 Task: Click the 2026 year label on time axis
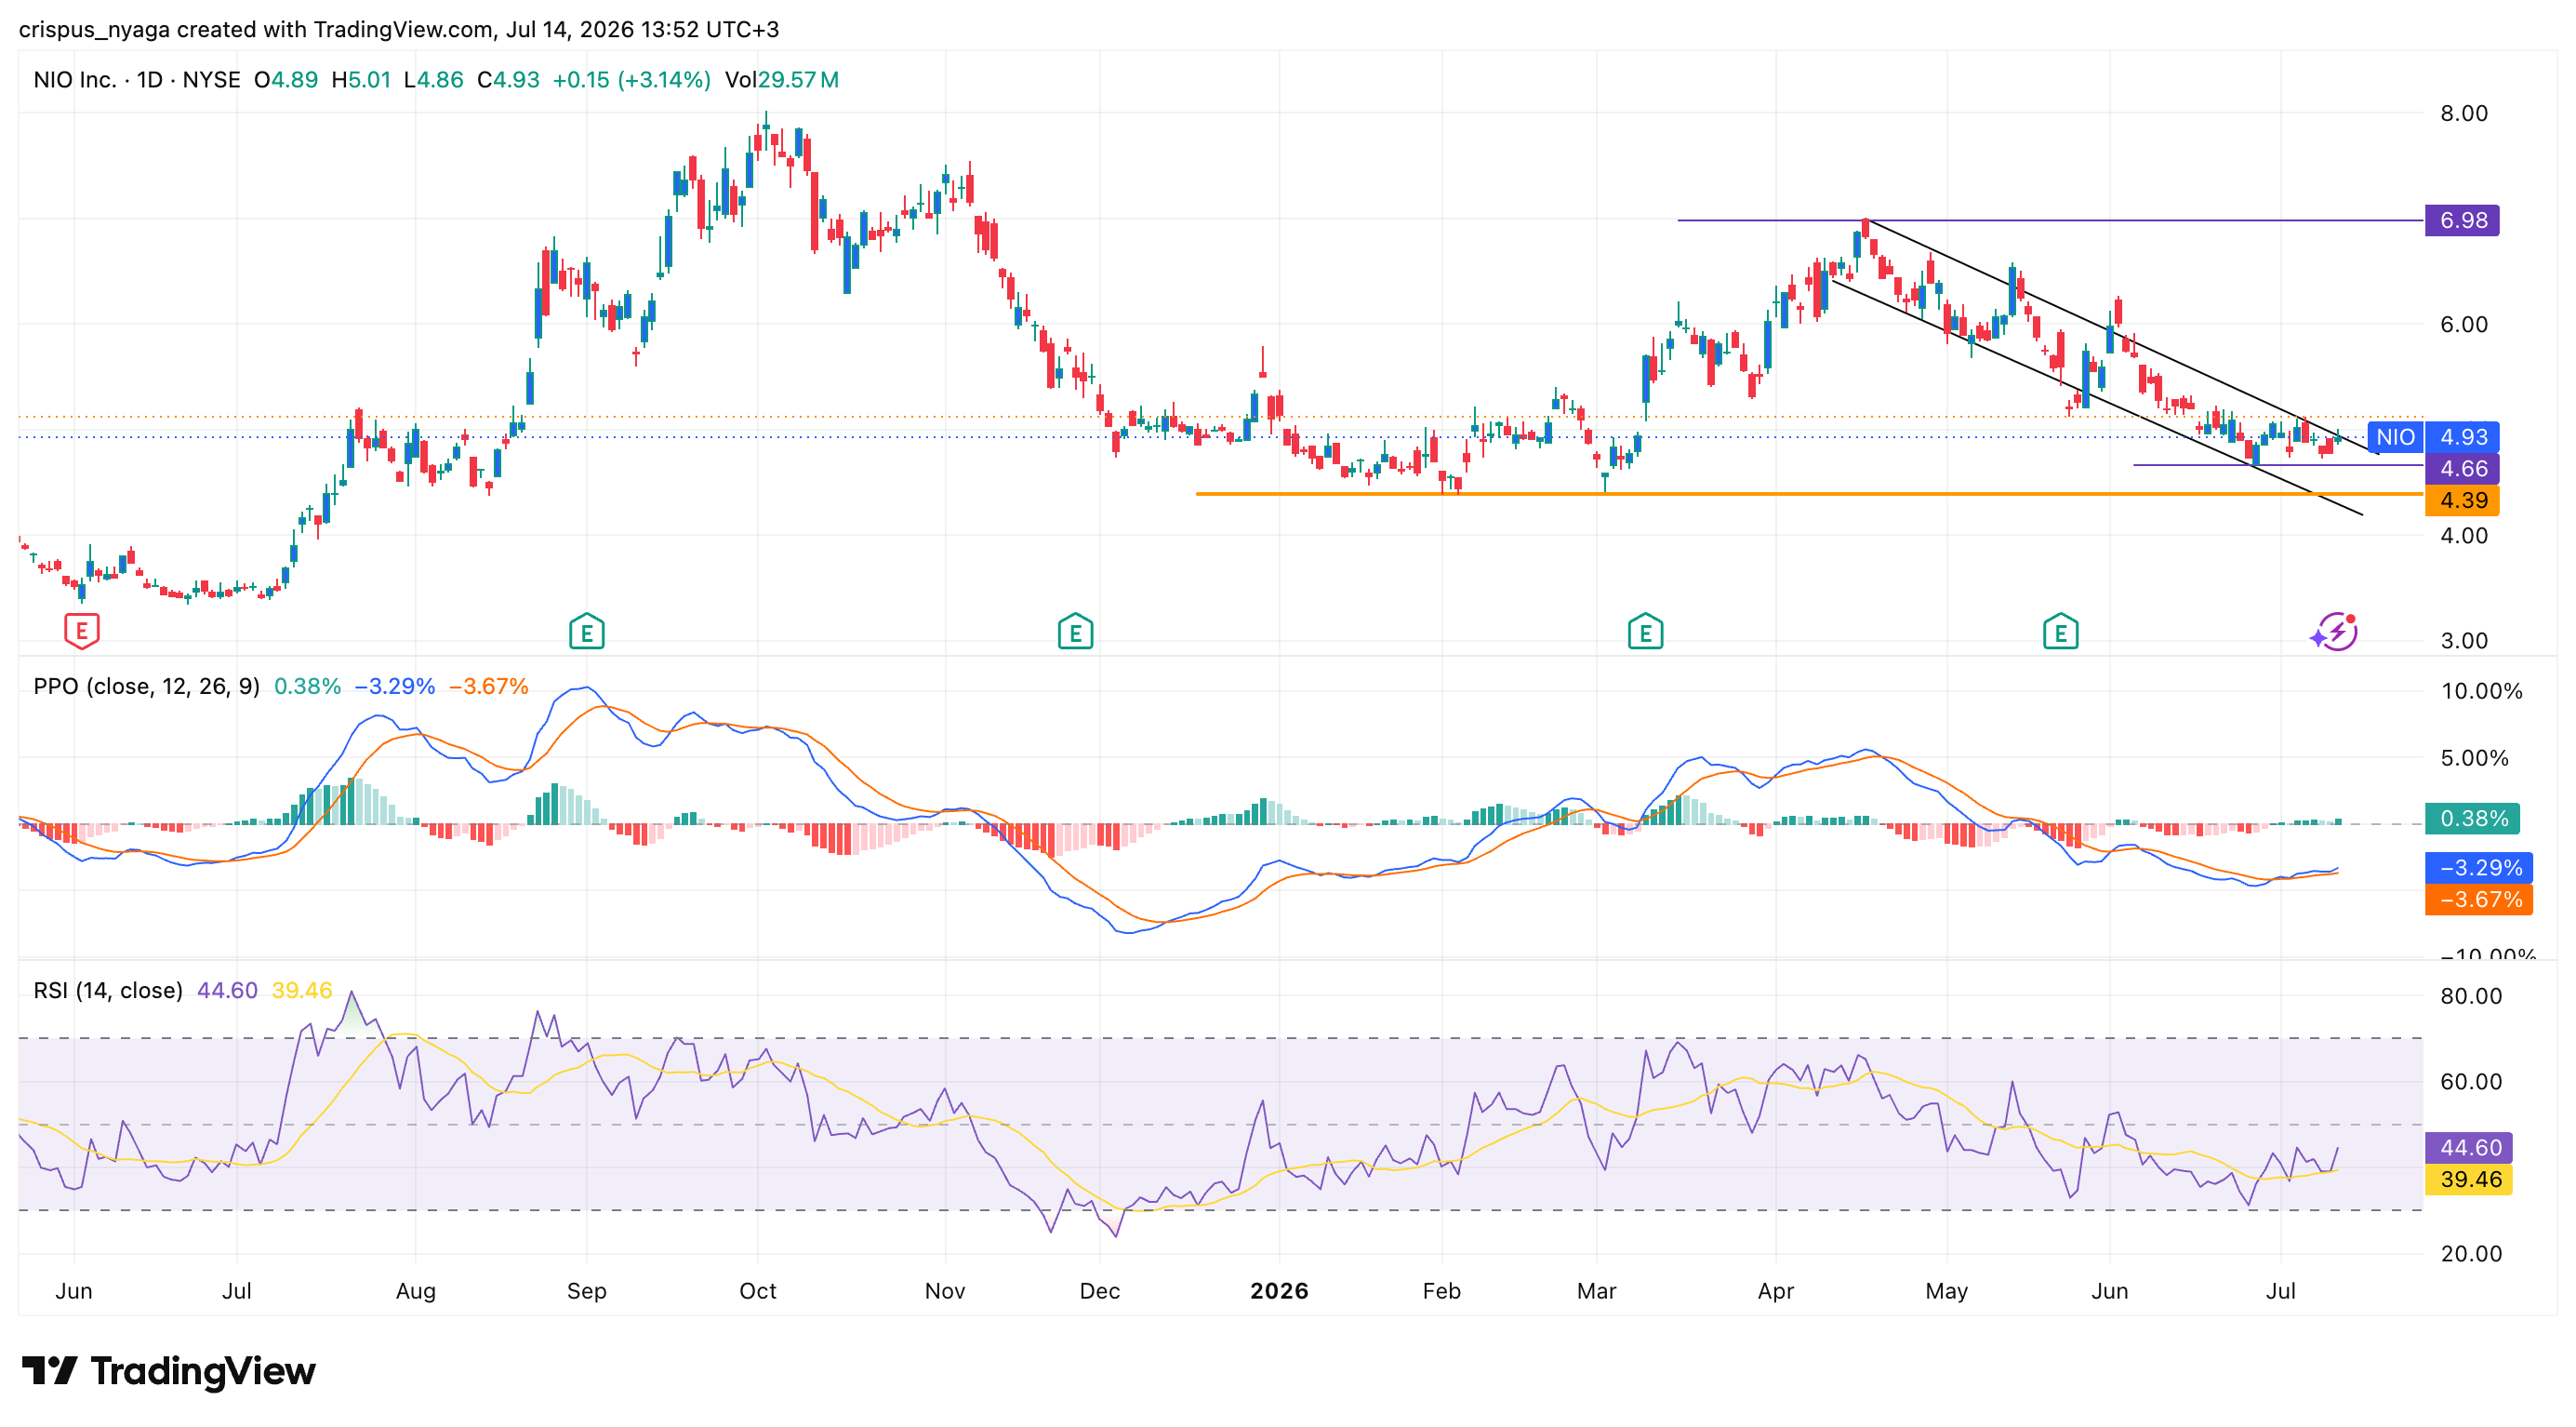(x=1279, y=1291)
